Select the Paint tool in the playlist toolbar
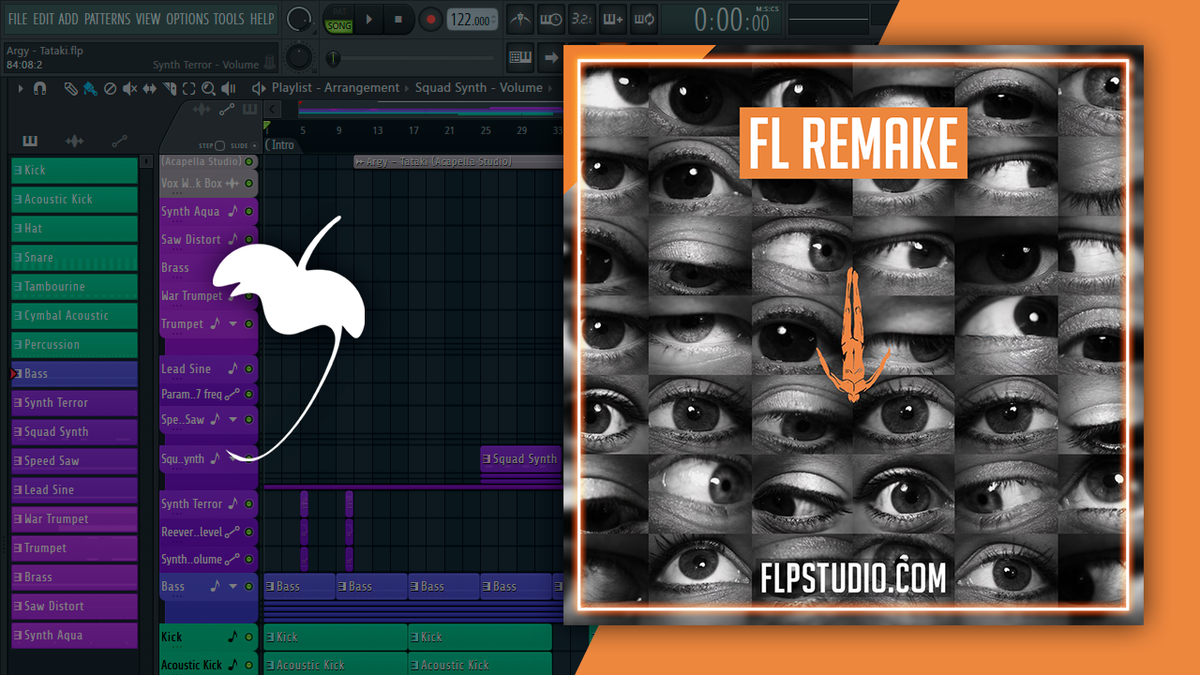The image size is (1200, 675). click(90, 88)
